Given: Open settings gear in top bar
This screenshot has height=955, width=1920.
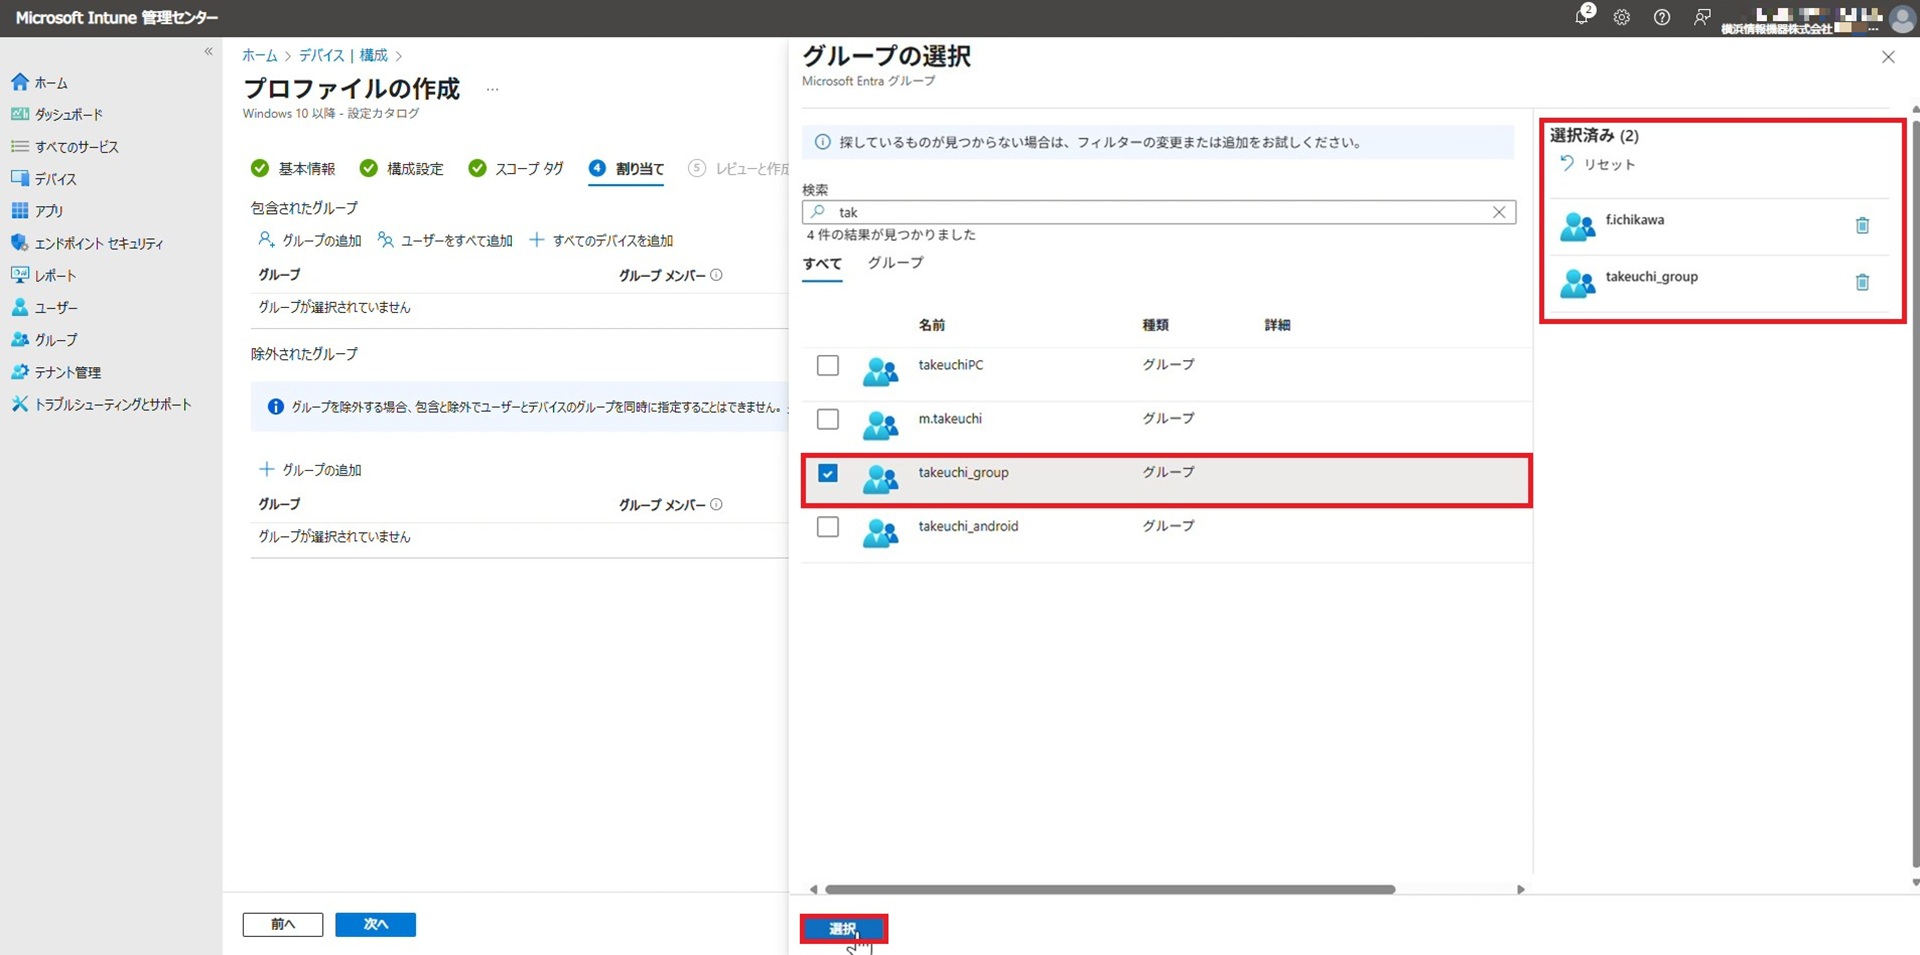Looking at the screenshot, I should [1621, 17].
